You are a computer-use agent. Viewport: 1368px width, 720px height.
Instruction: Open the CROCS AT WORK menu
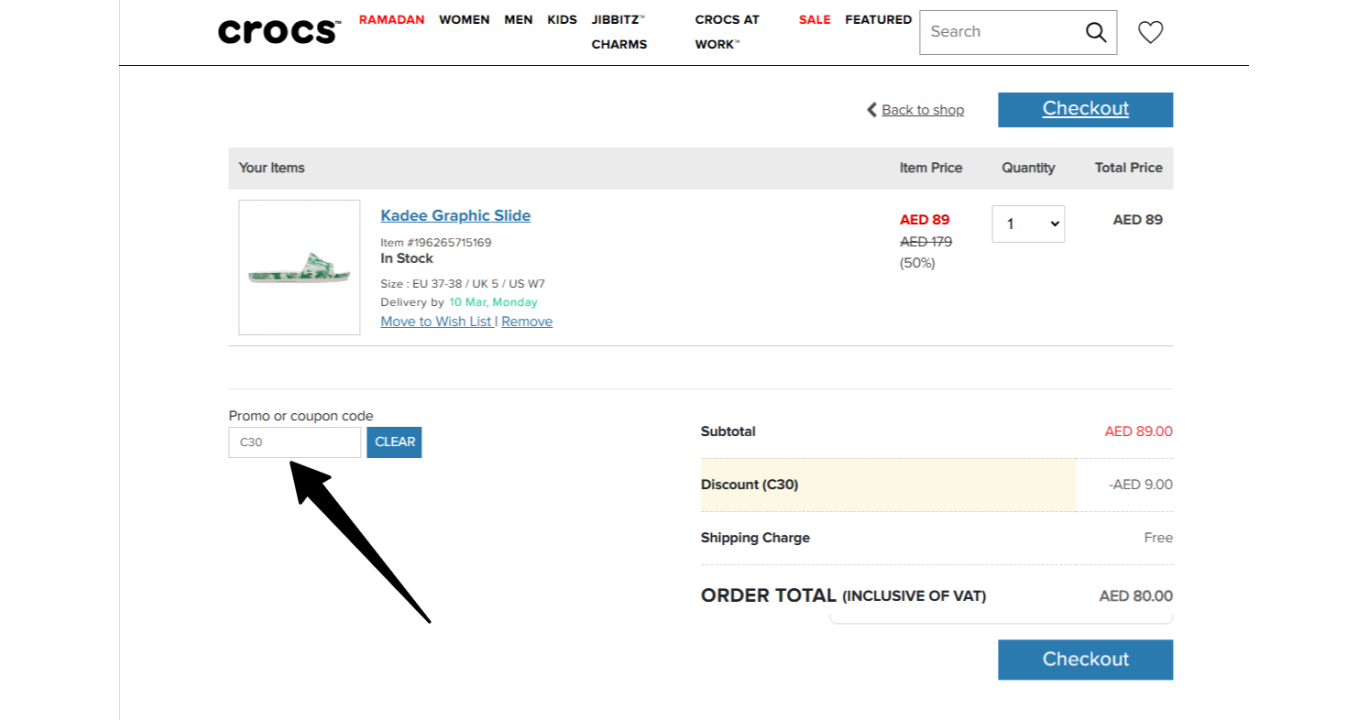point(727,32)
